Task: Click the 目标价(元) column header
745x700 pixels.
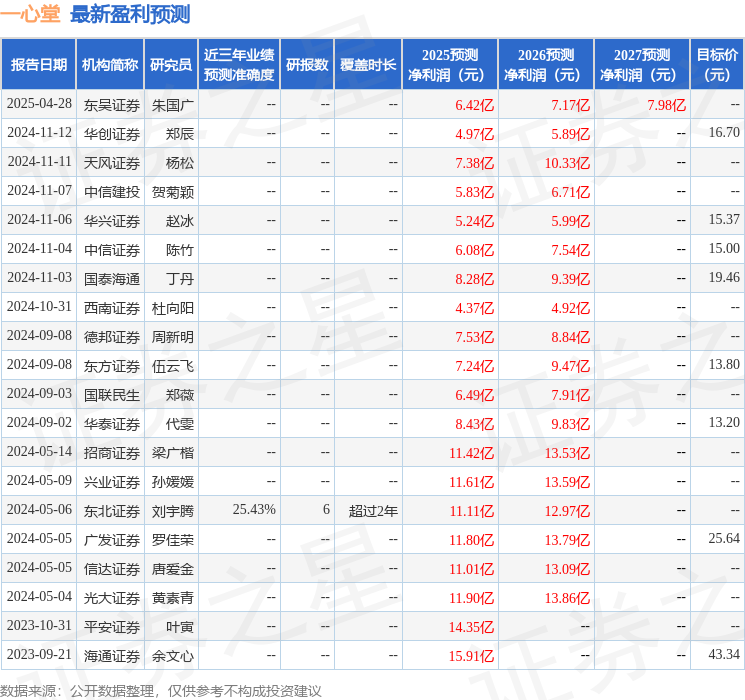Action: click(x=717, y=64)
